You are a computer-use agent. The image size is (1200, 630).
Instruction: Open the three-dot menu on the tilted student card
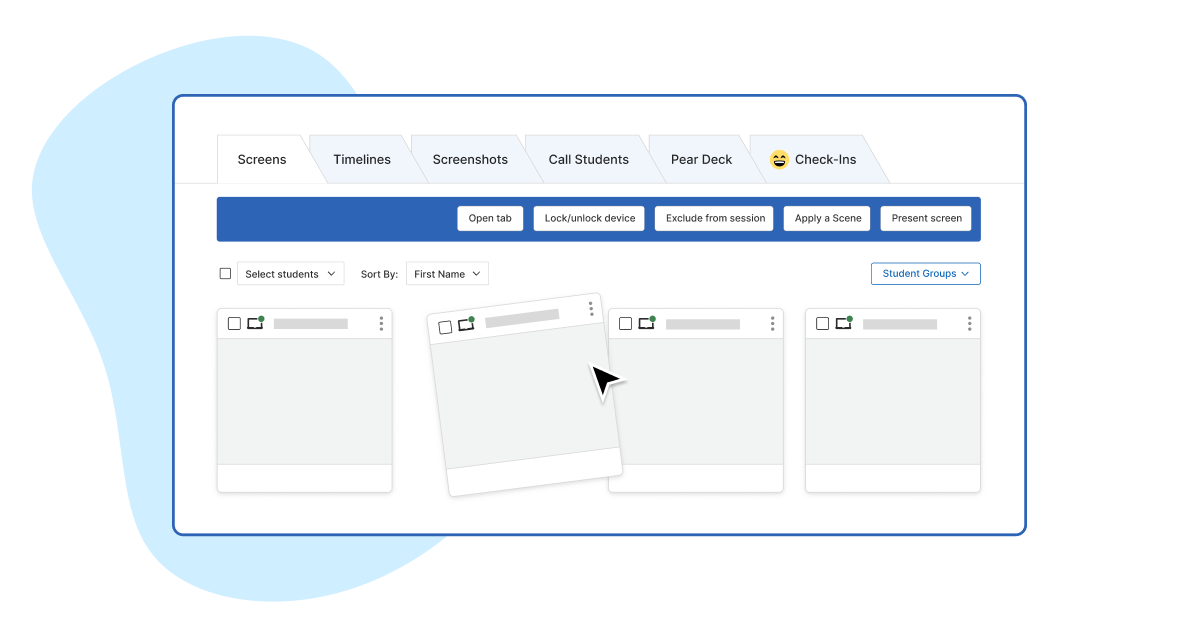pyautogui.click(x=591, y=308)
